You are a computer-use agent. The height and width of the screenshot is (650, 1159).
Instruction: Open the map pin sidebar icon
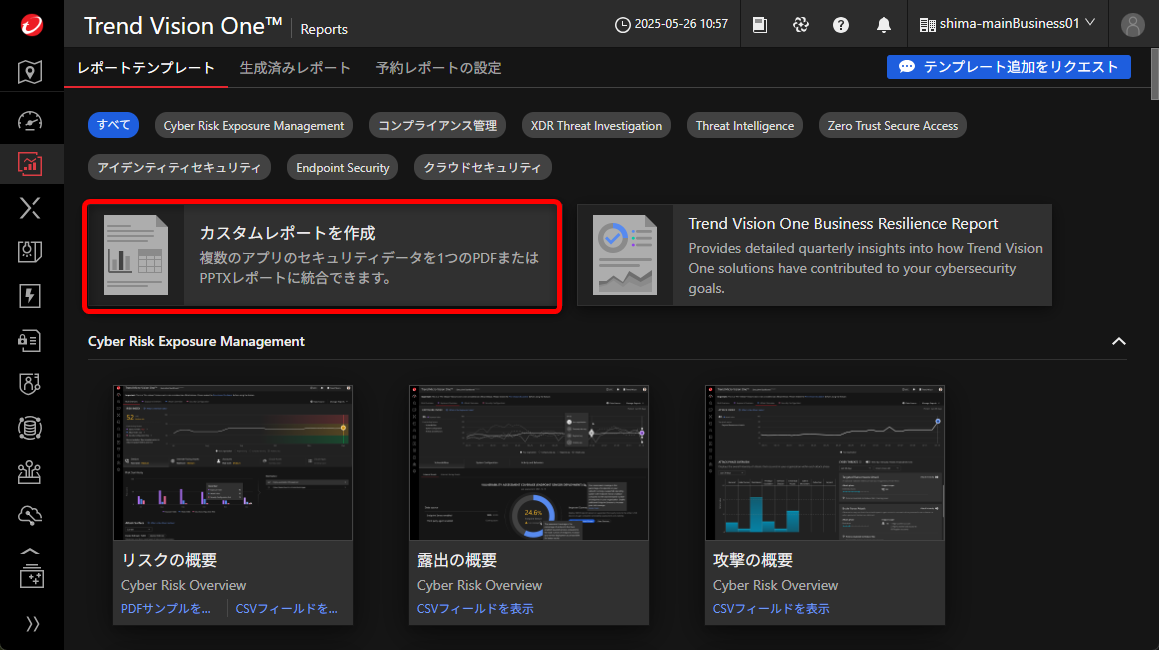click(x=30, y=72)
